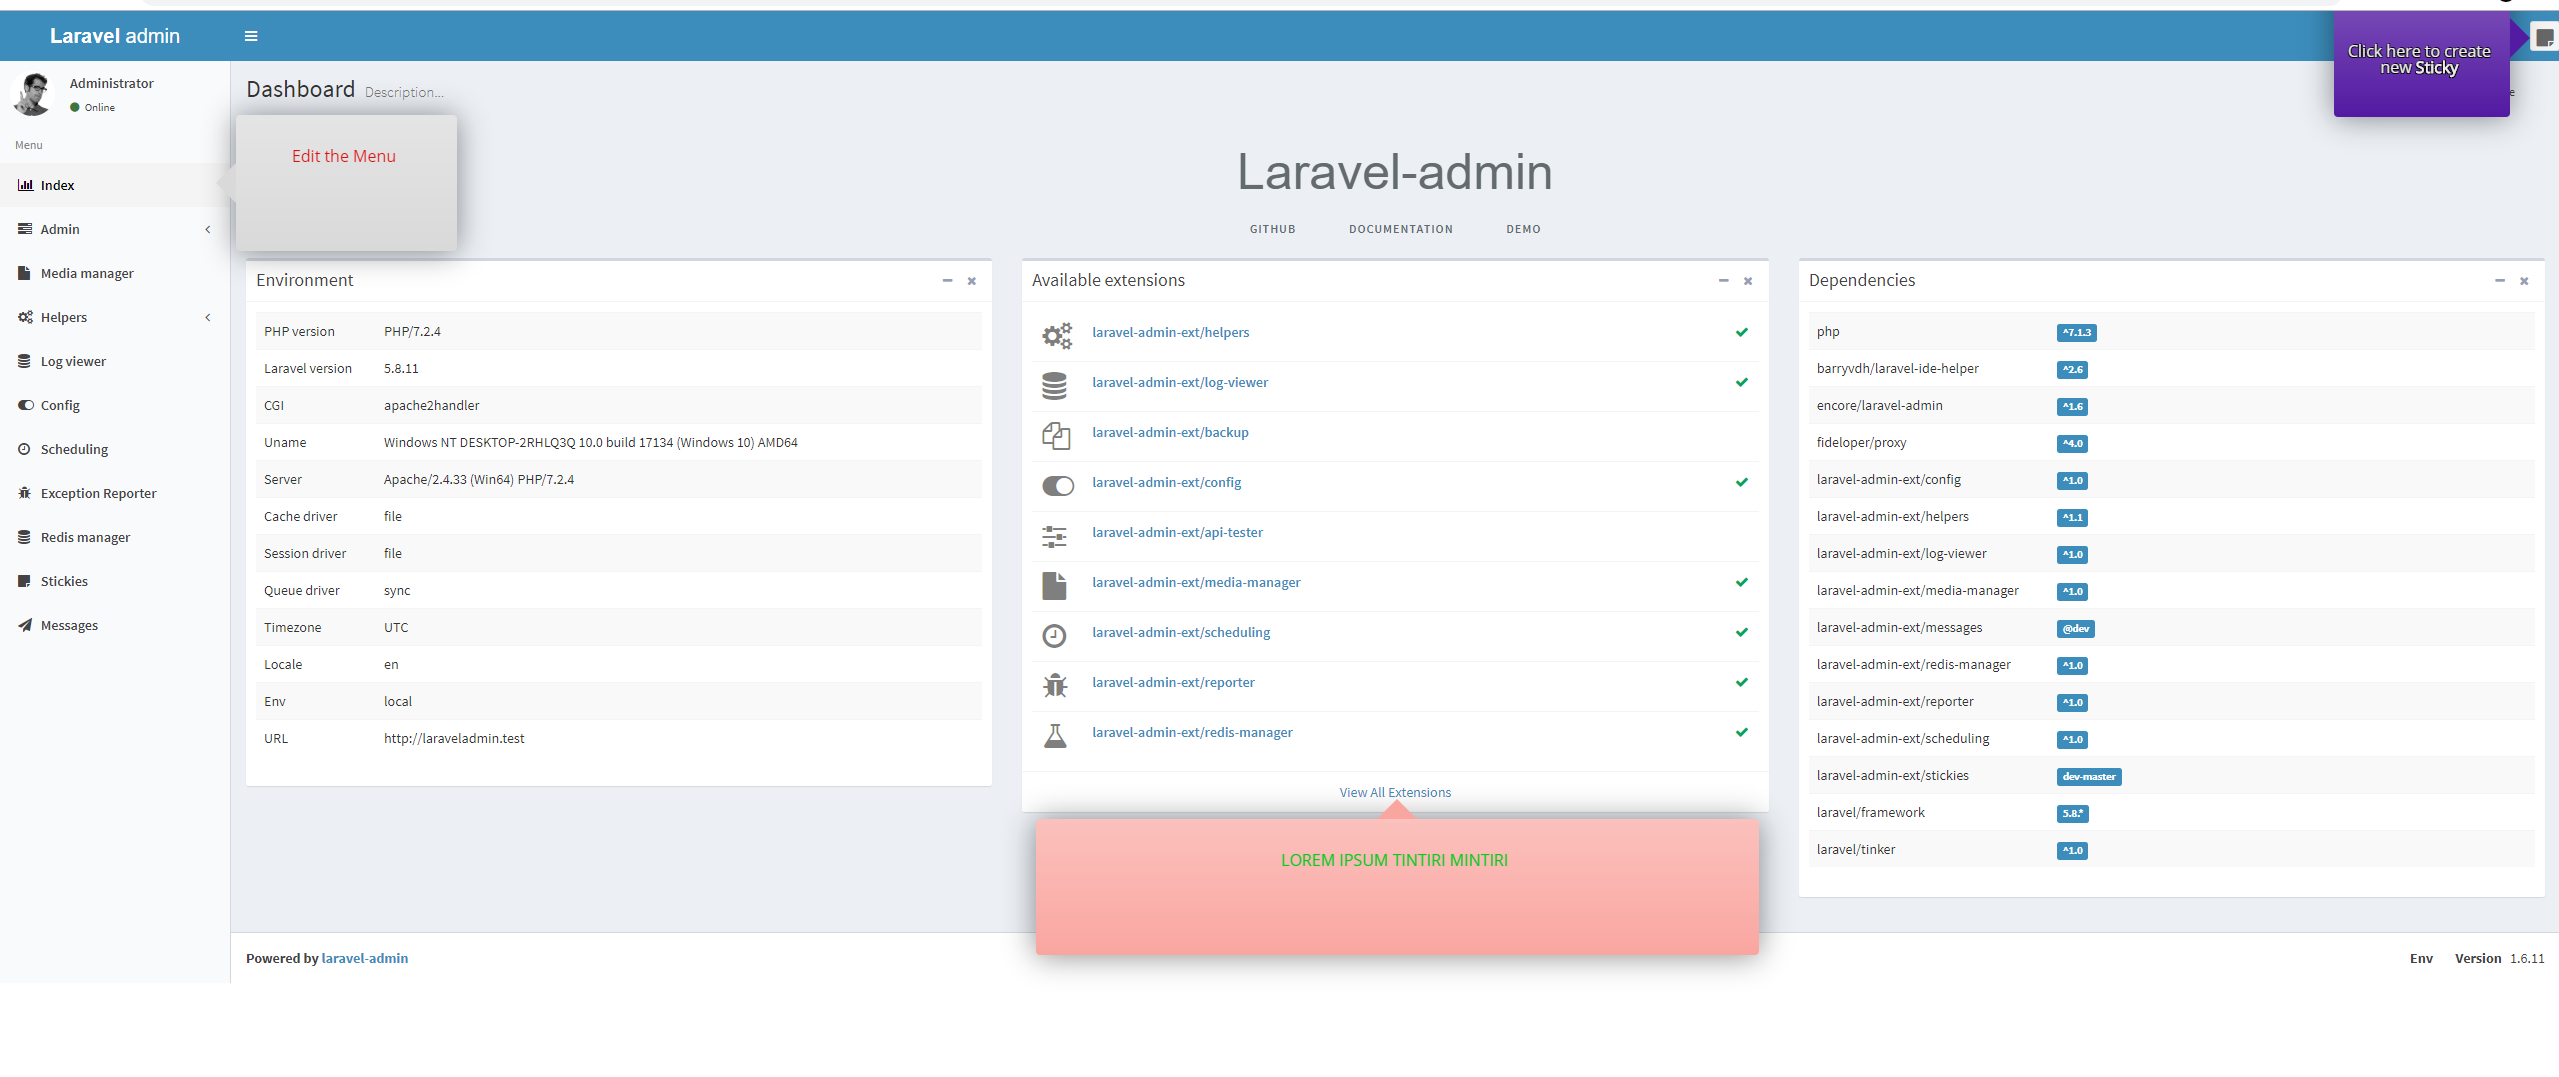Open the laravel-admin-ext/media-manager extension link
This screenshot has height=1077, width=2559.
1196,582
